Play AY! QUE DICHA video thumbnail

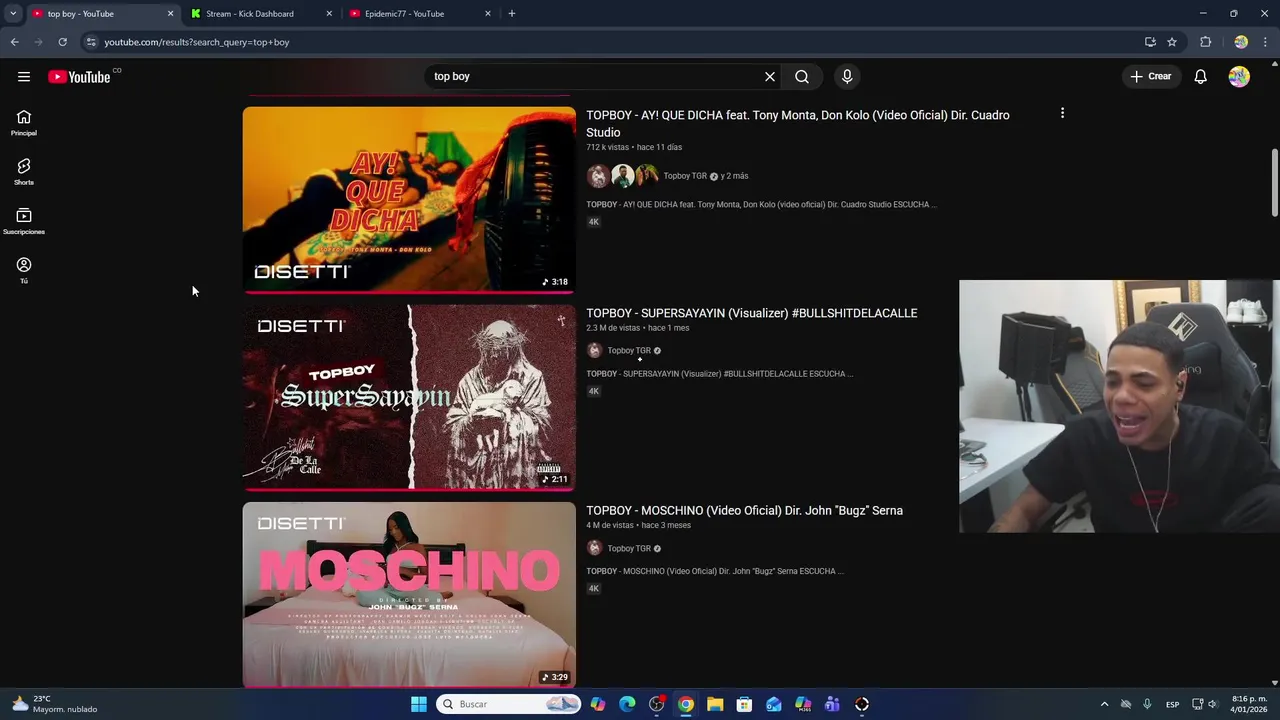coord(409,199)
